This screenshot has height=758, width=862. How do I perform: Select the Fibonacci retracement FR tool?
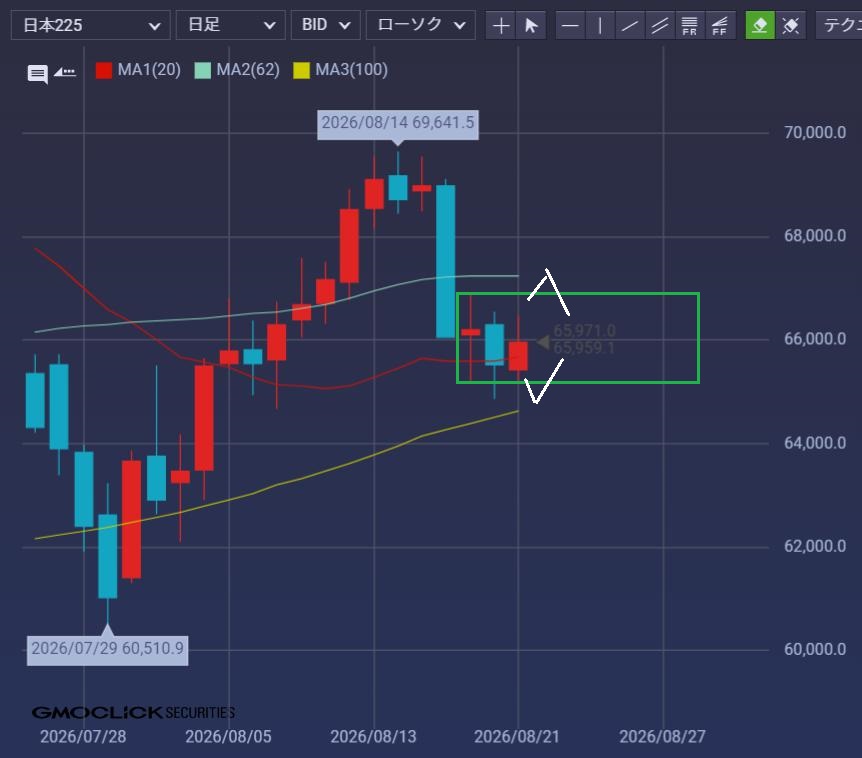[x=689, y=25]
